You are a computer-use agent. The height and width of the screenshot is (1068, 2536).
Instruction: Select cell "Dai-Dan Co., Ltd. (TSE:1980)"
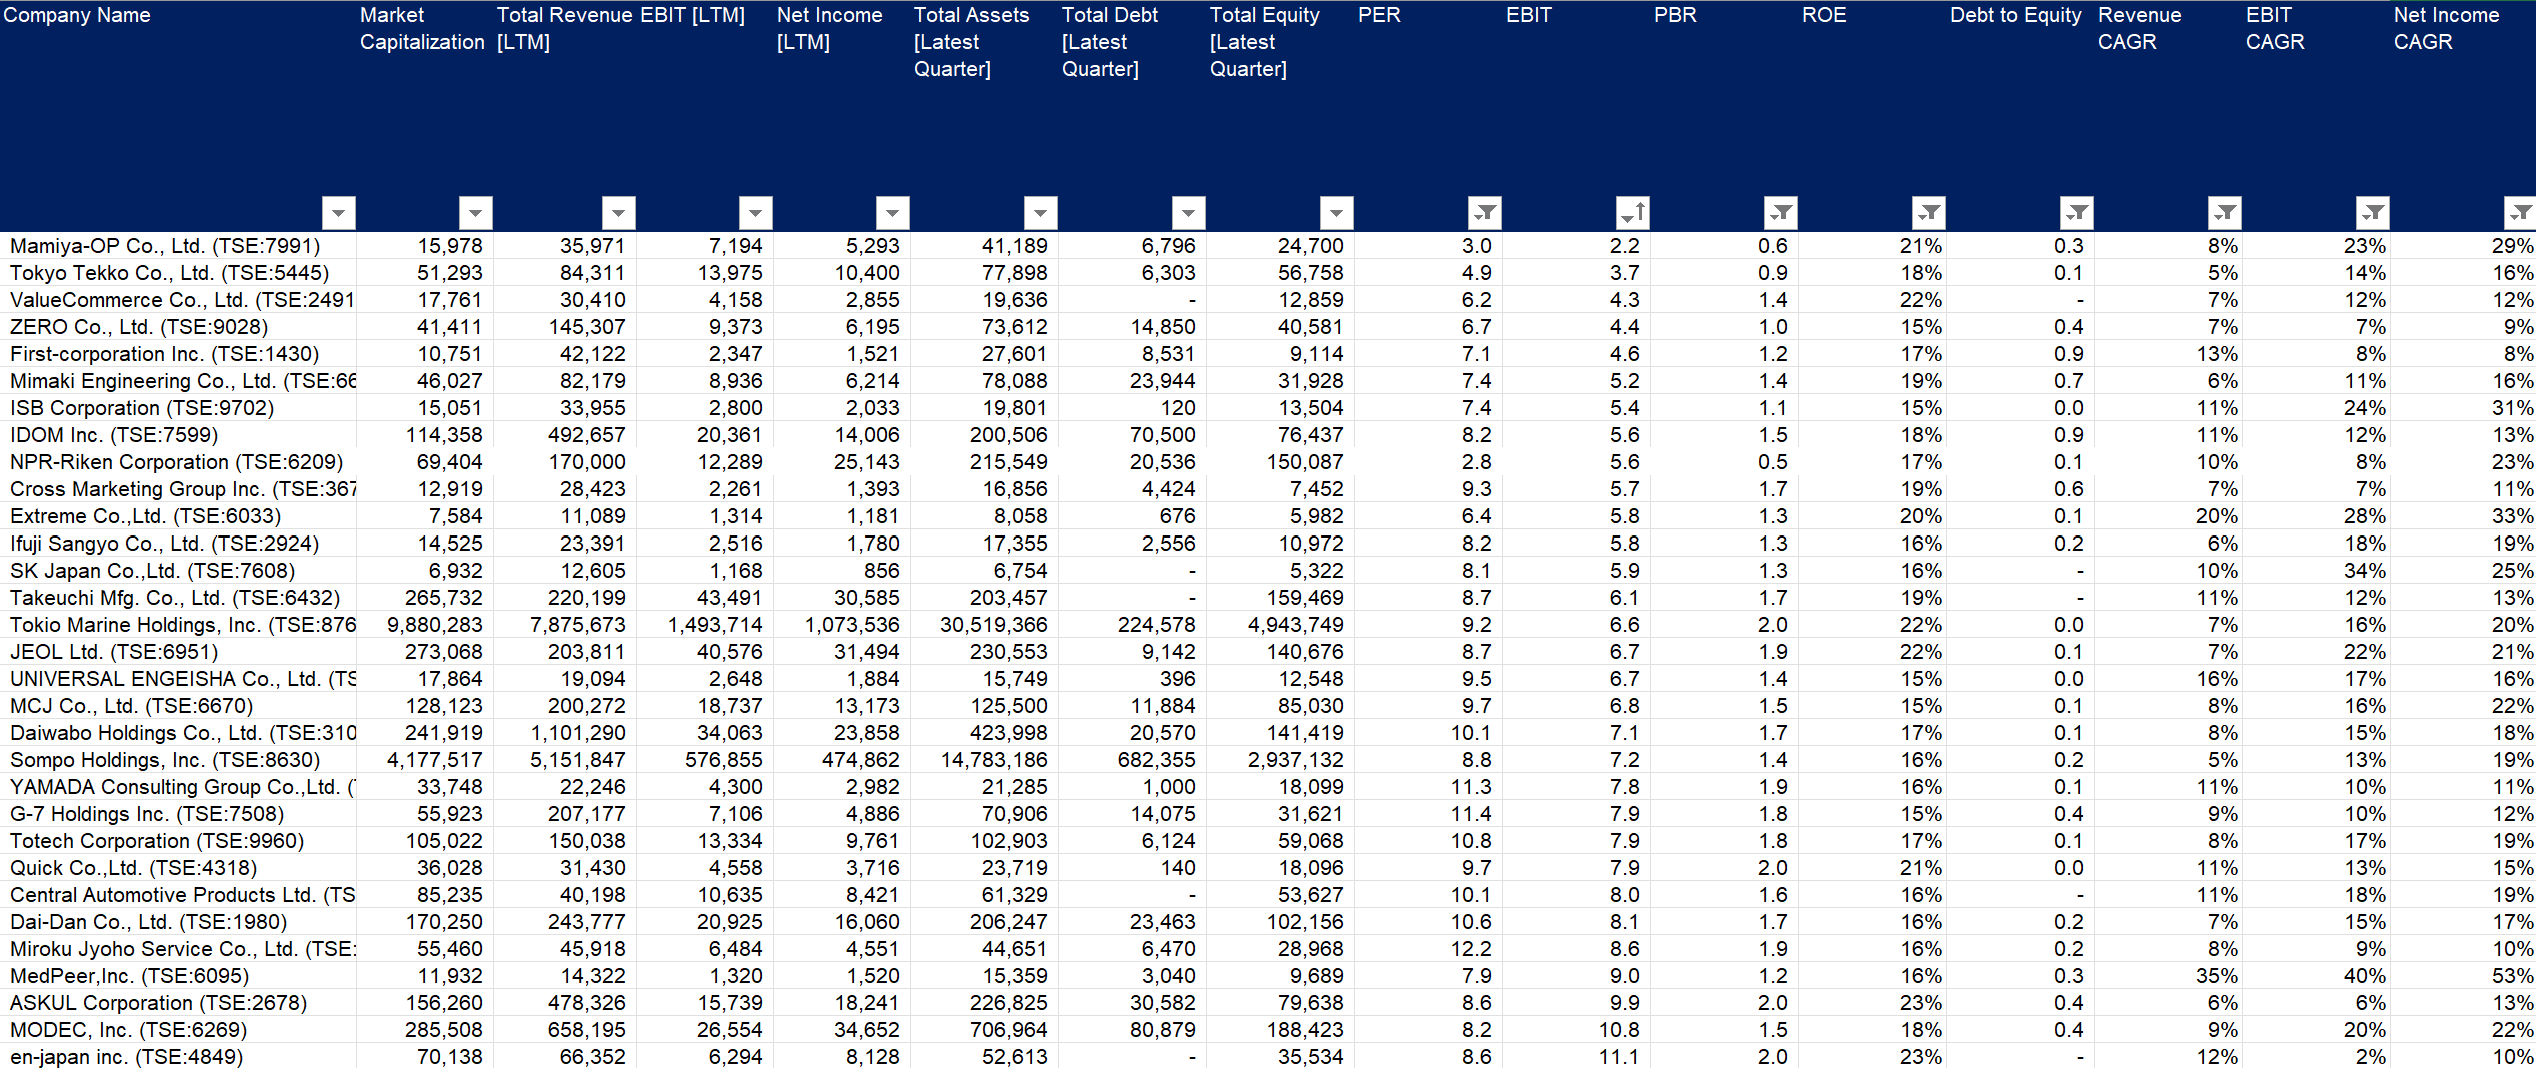coord(179,922)
